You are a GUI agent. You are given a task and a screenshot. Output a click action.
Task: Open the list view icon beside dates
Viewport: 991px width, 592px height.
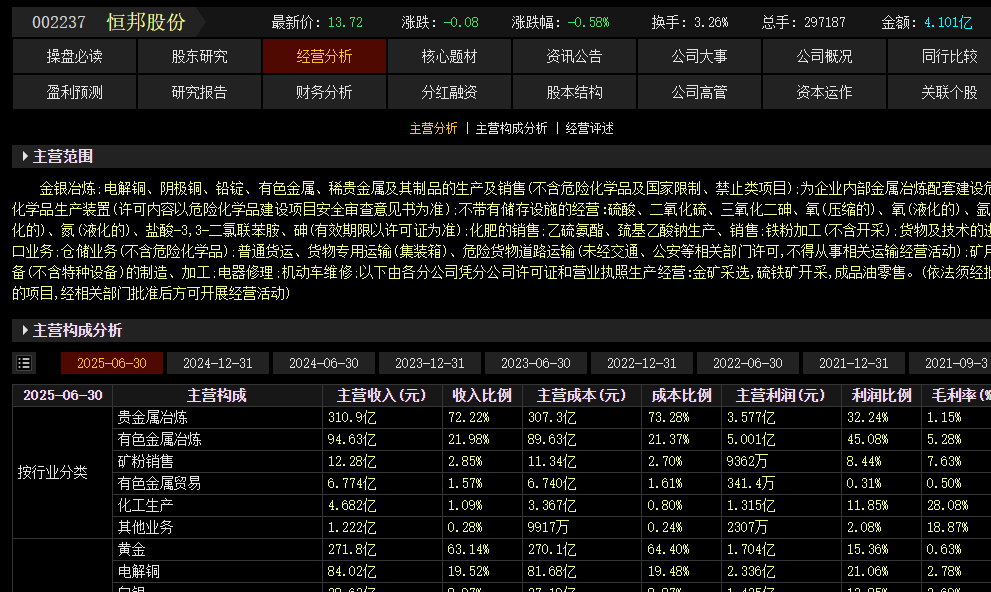point(24,363)
